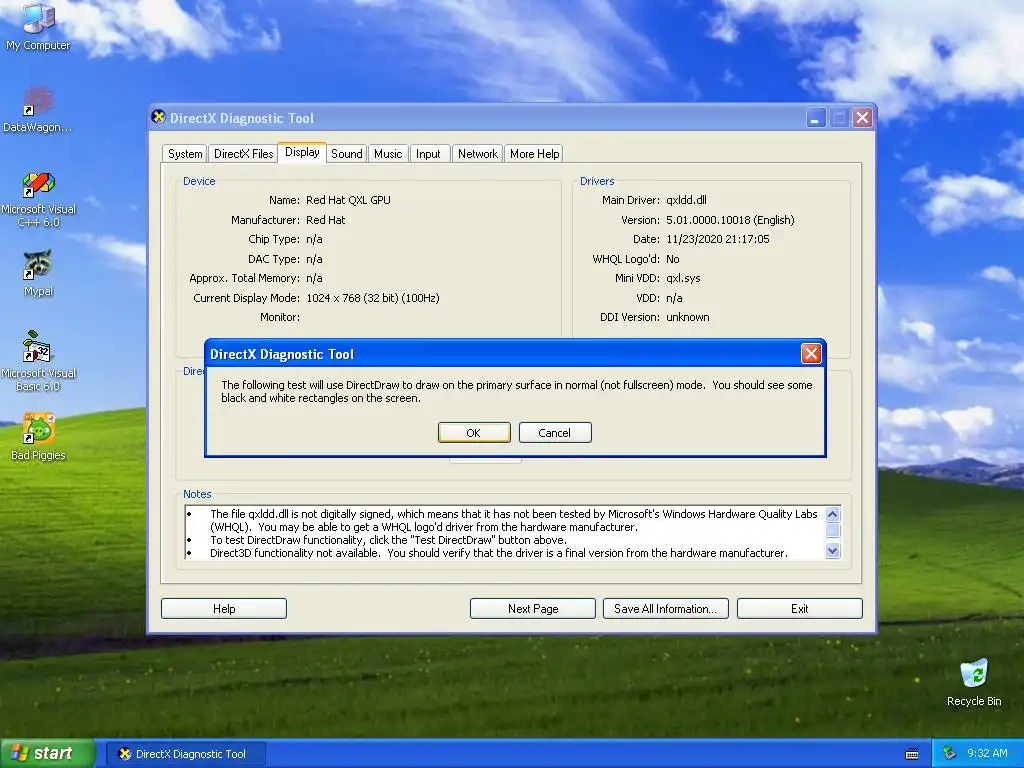Minimize the DirectX Diagnostic Tool window
This screenshot has width=1024, height=768.
(815, 118)
